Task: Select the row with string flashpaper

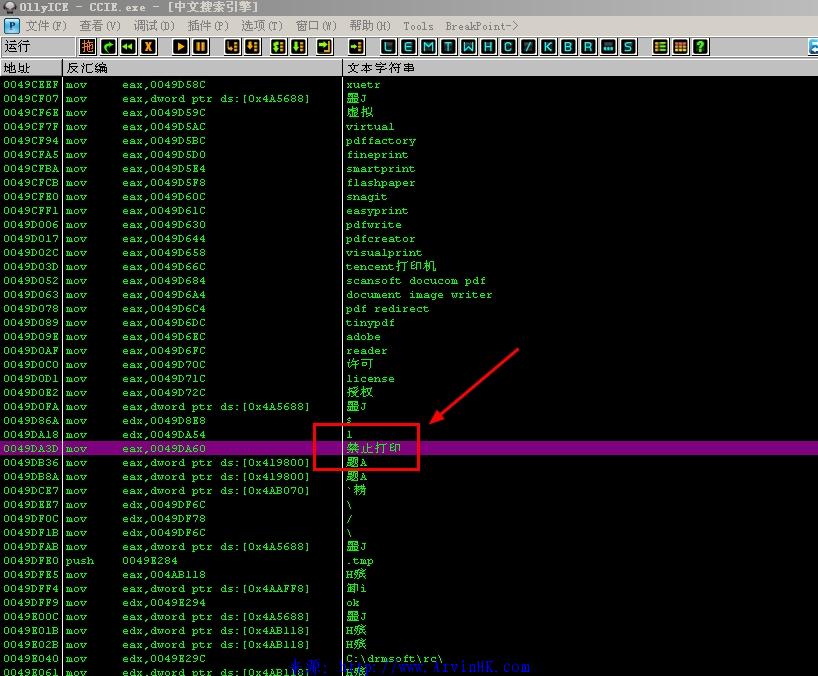Action: 409,183
